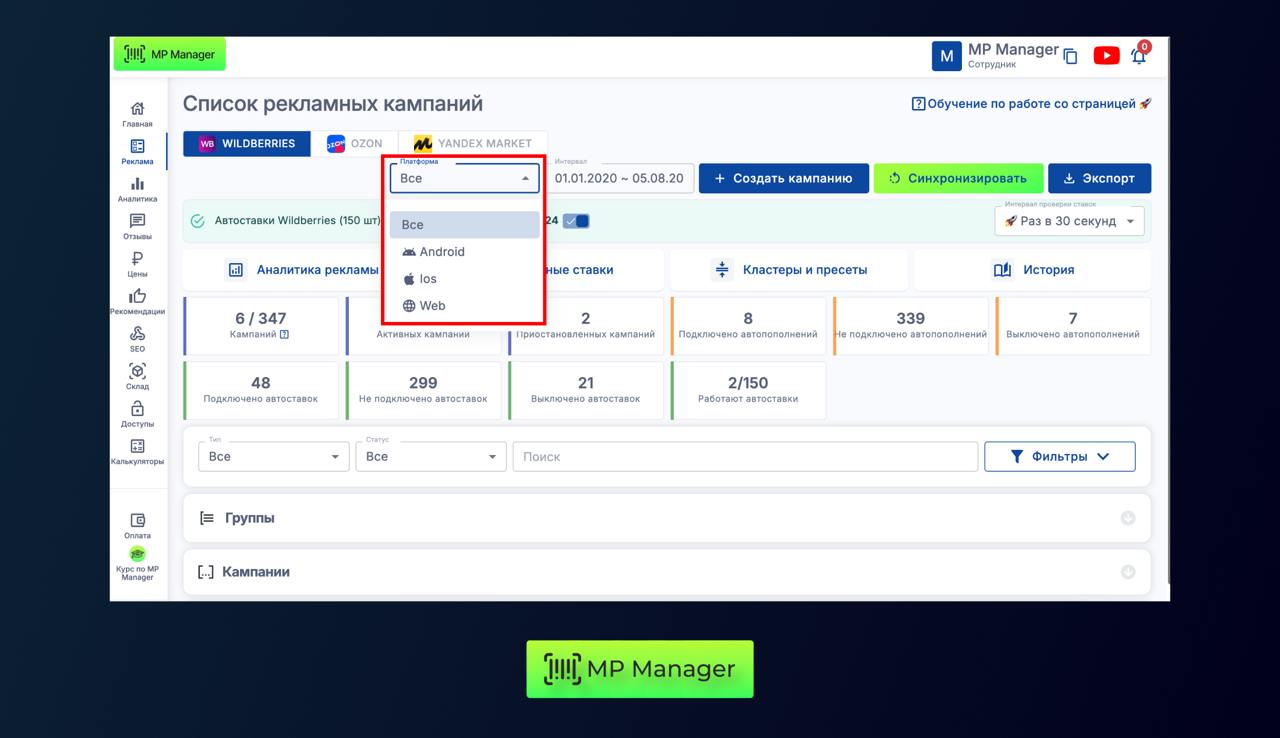This screenshot has height=738, width=1280.
Task: Click the YouTube icon in header
Action: pos(1106,56)
